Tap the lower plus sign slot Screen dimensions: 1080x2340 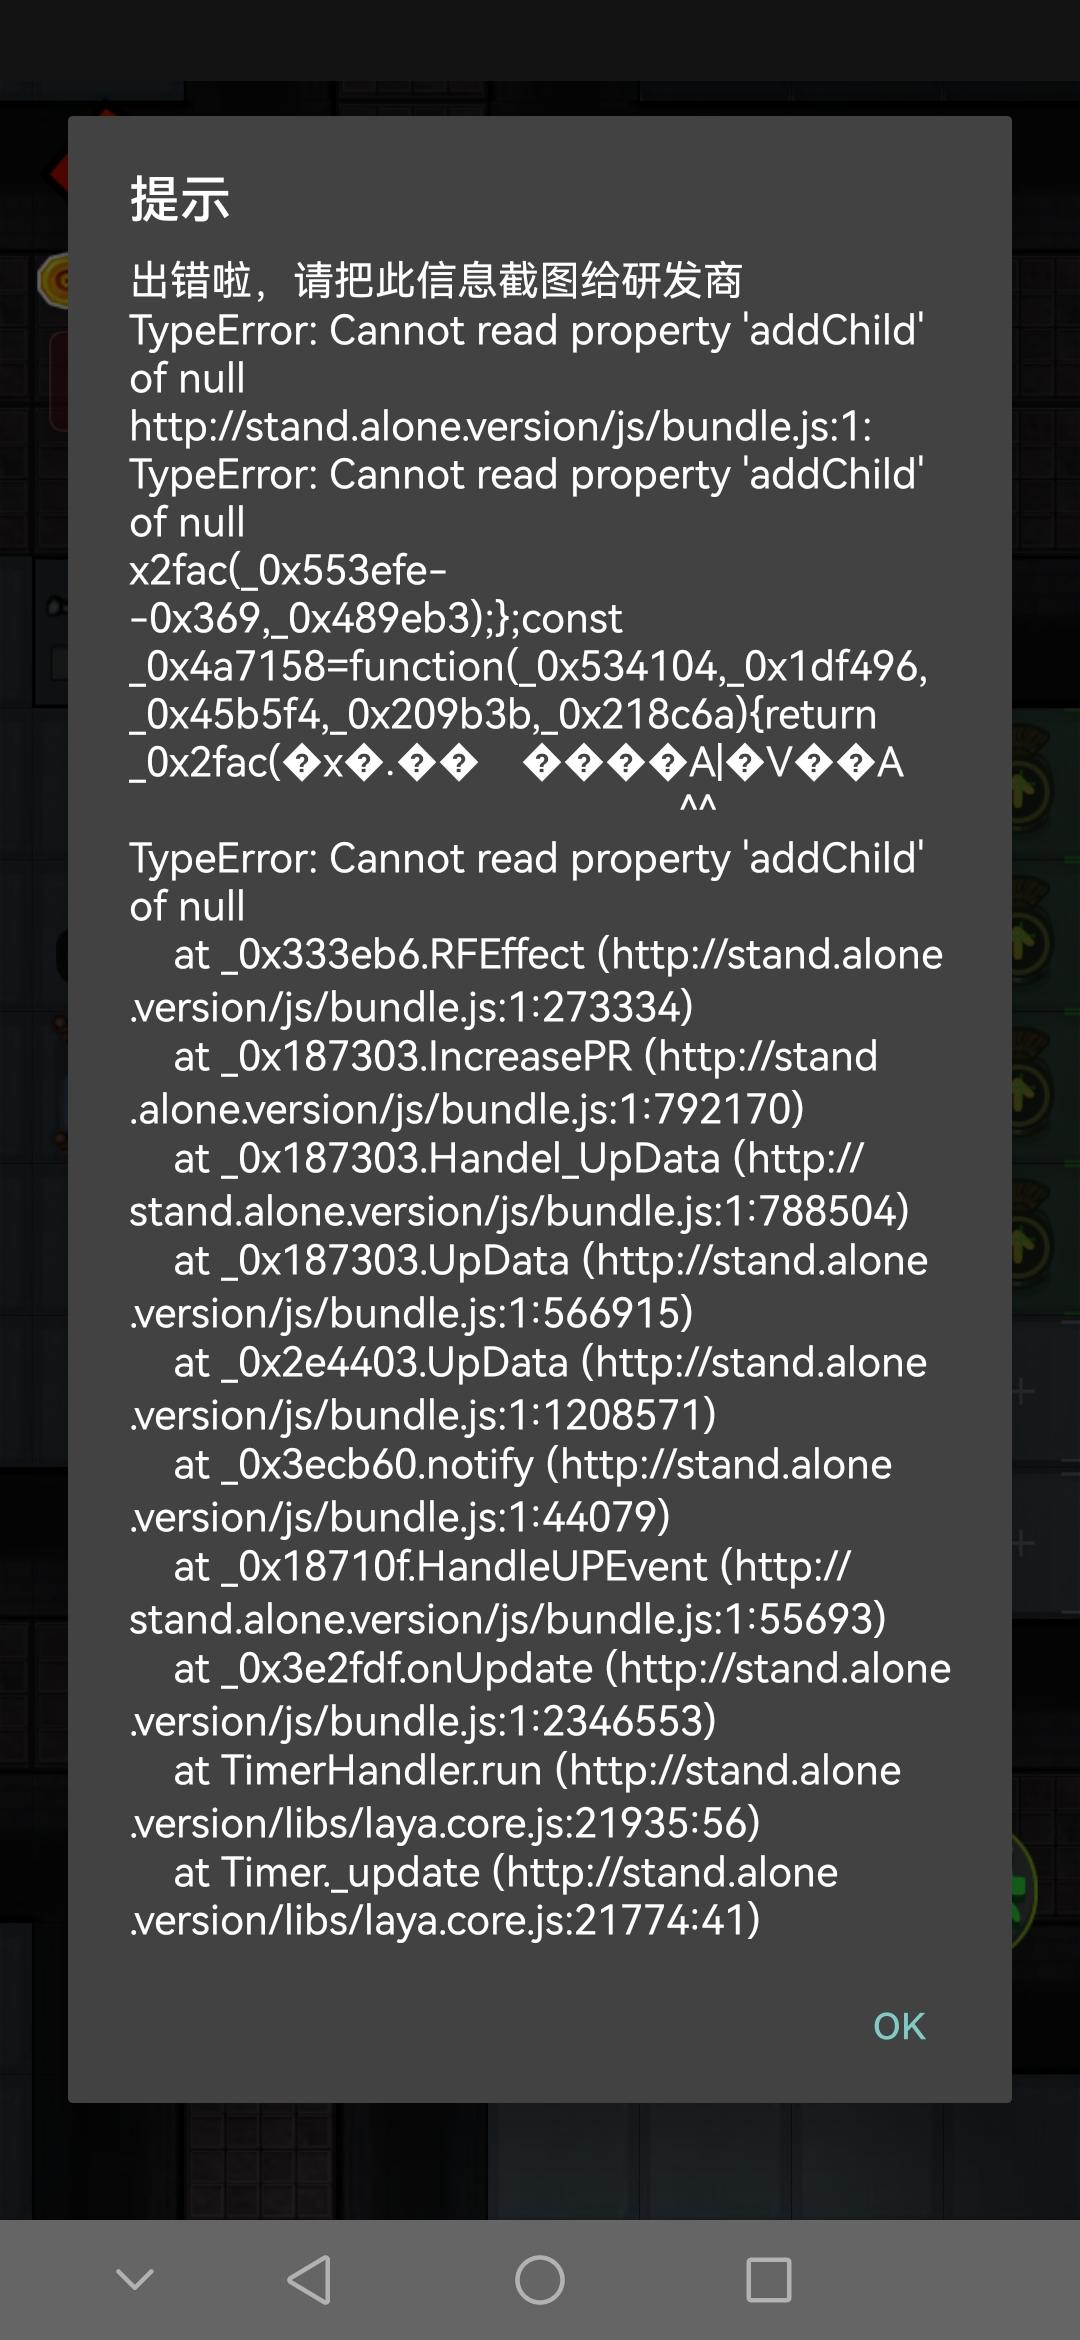coord(1023,1543)
